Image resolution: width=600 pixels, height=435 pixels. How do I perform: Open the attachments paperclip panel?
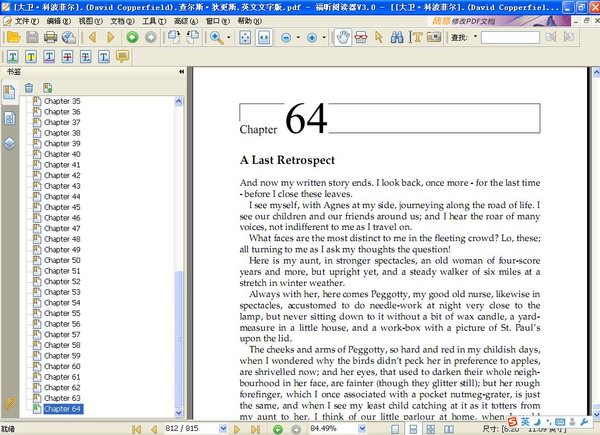[9, 403]
